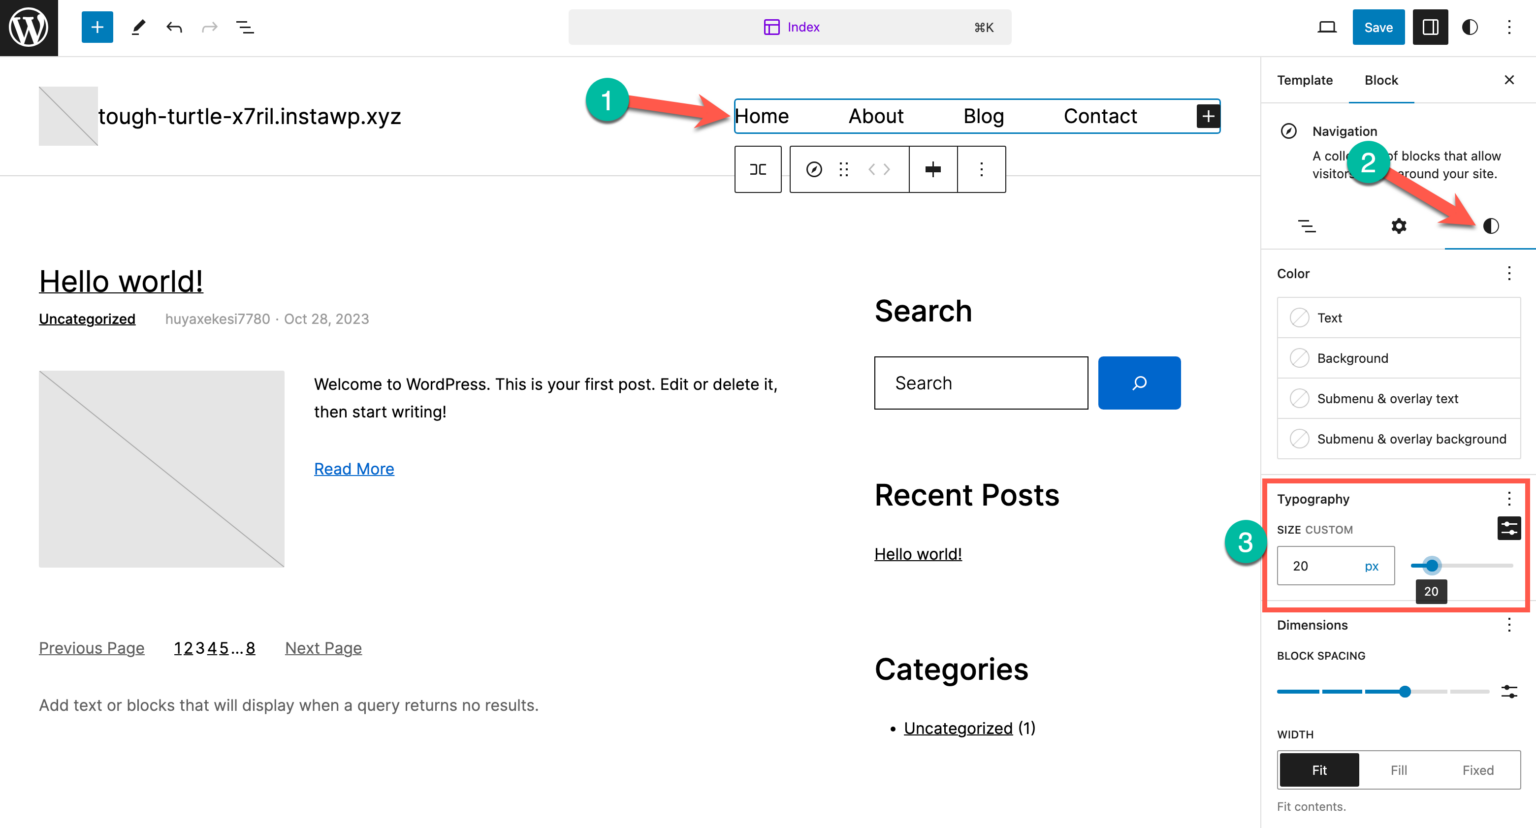Screen dimensions: 1536x828
Task: Open the Block Spacing options icon
Action: [x=1509, y=691]
